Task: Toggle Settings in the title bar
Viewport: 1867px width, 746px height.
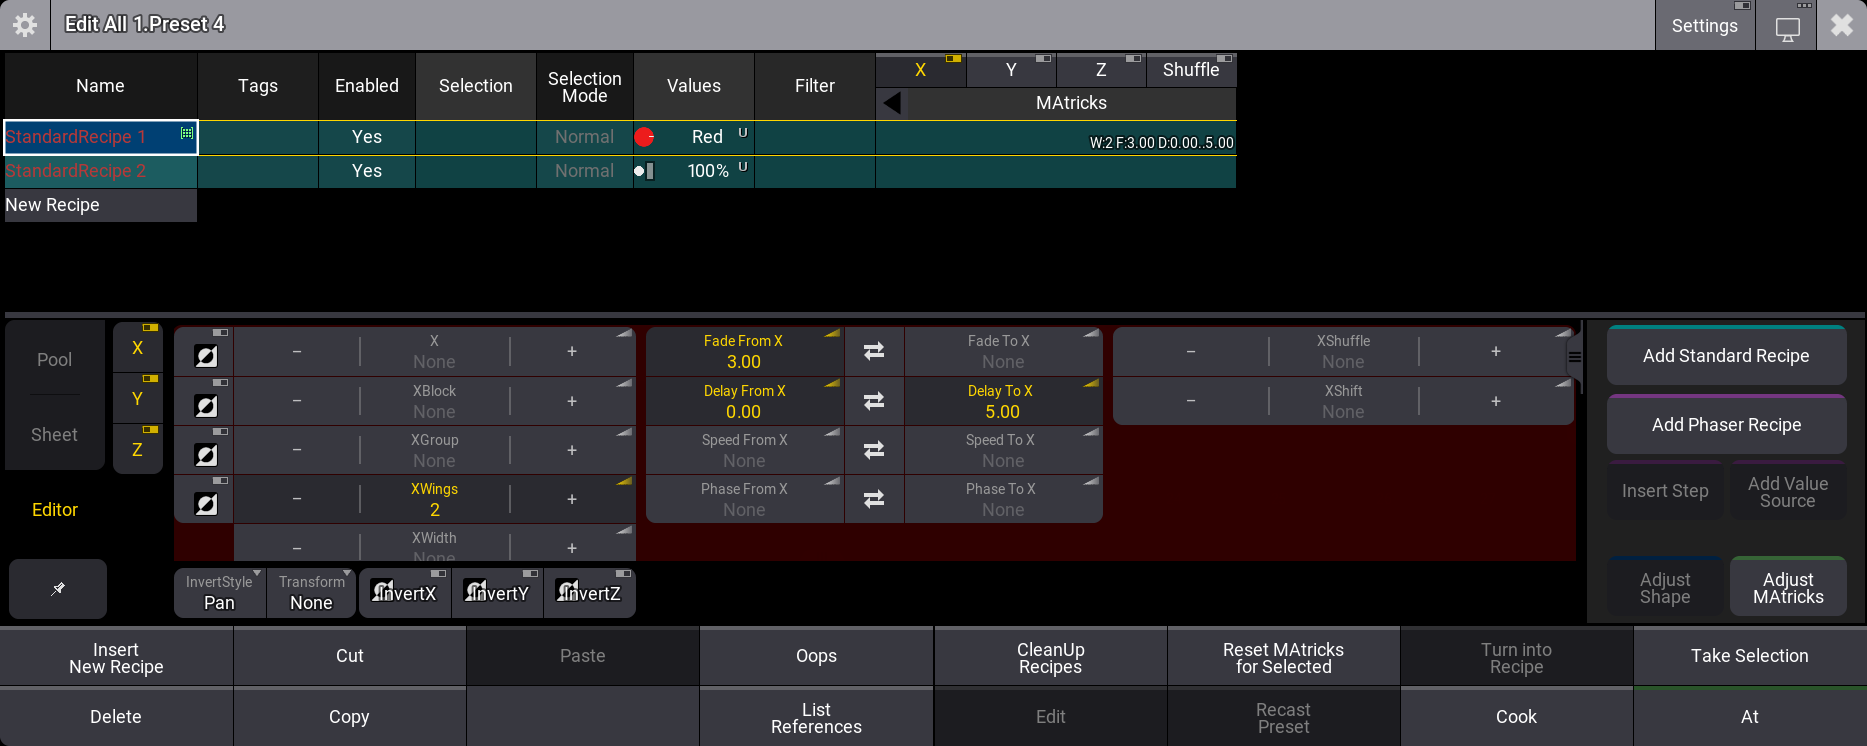Action: click(x=1705, y=26)
